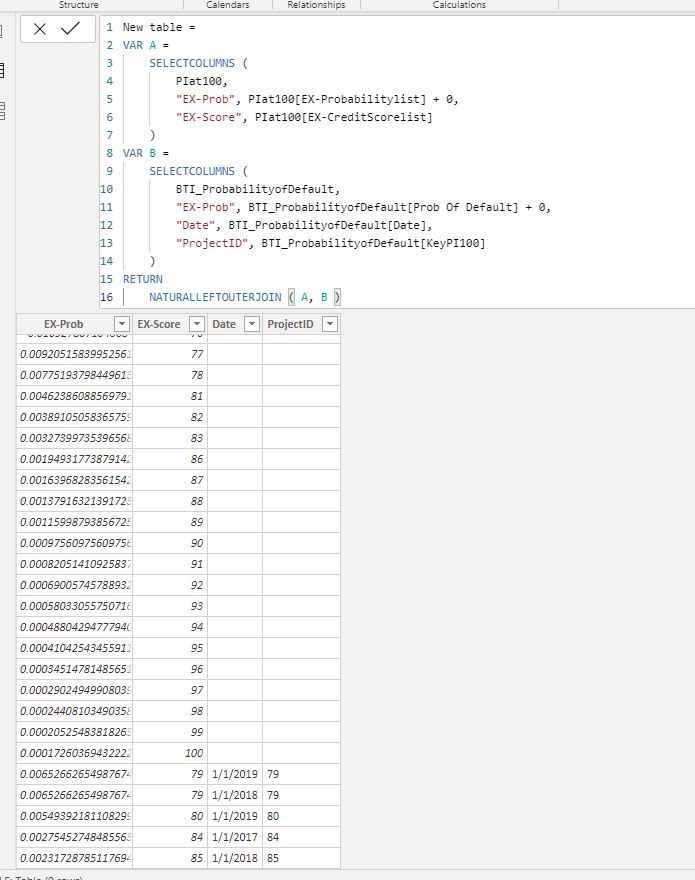
Task: Cancel the formula with the X icon
Action: (39, 29)
